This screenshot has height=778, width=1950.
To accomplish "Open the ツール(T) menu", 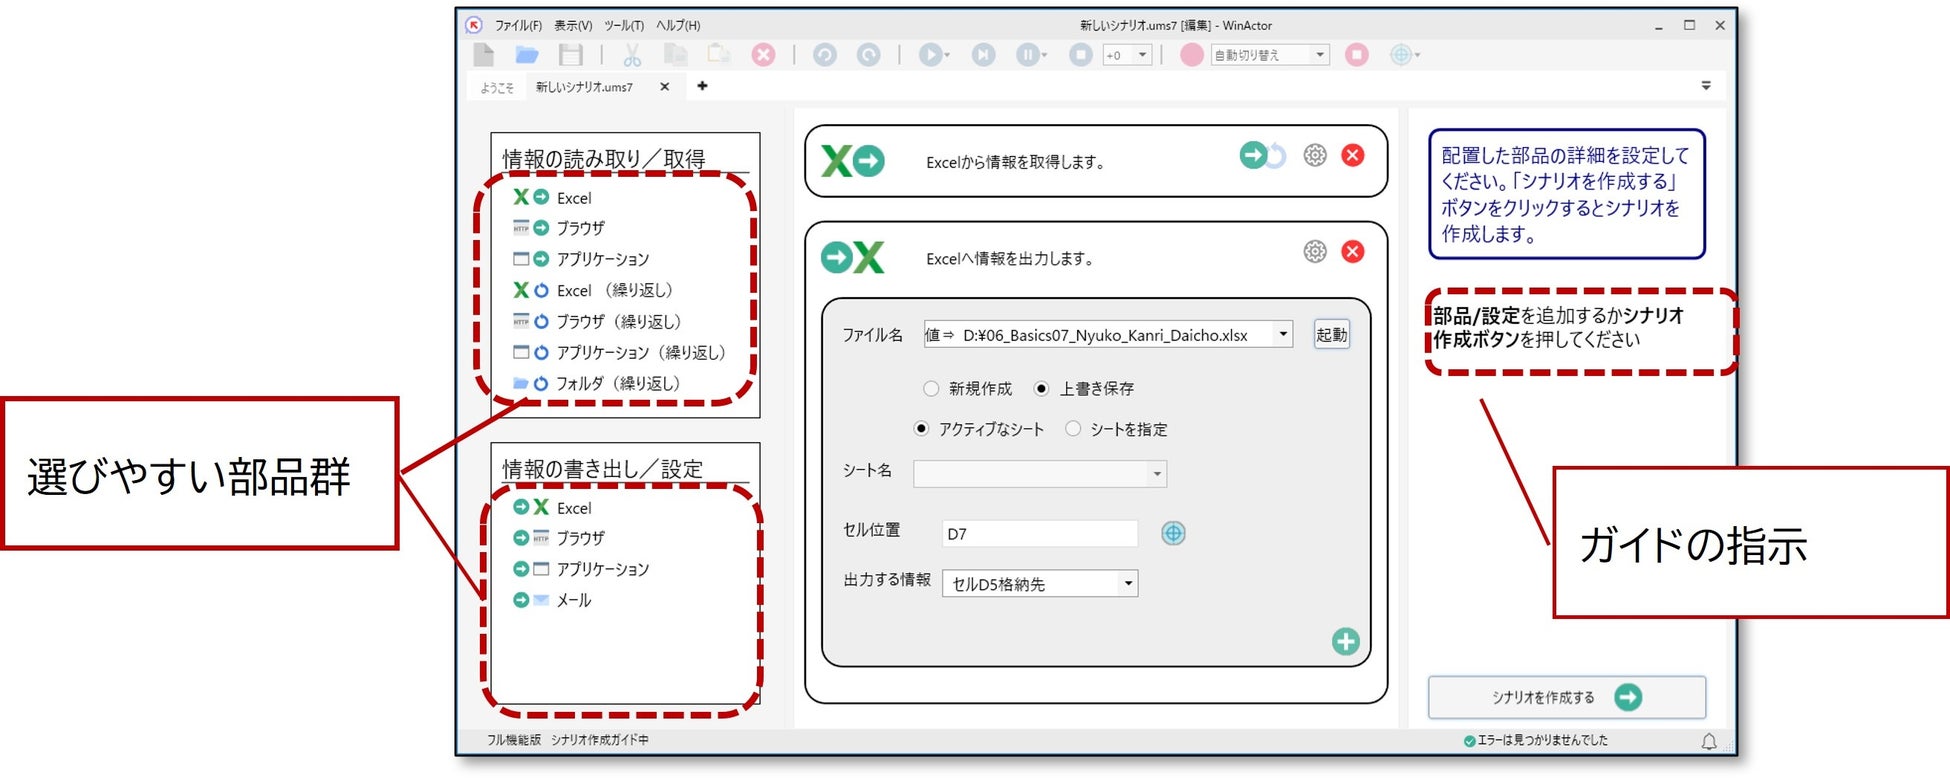I will pyautogui.click(x=624, y=26).
